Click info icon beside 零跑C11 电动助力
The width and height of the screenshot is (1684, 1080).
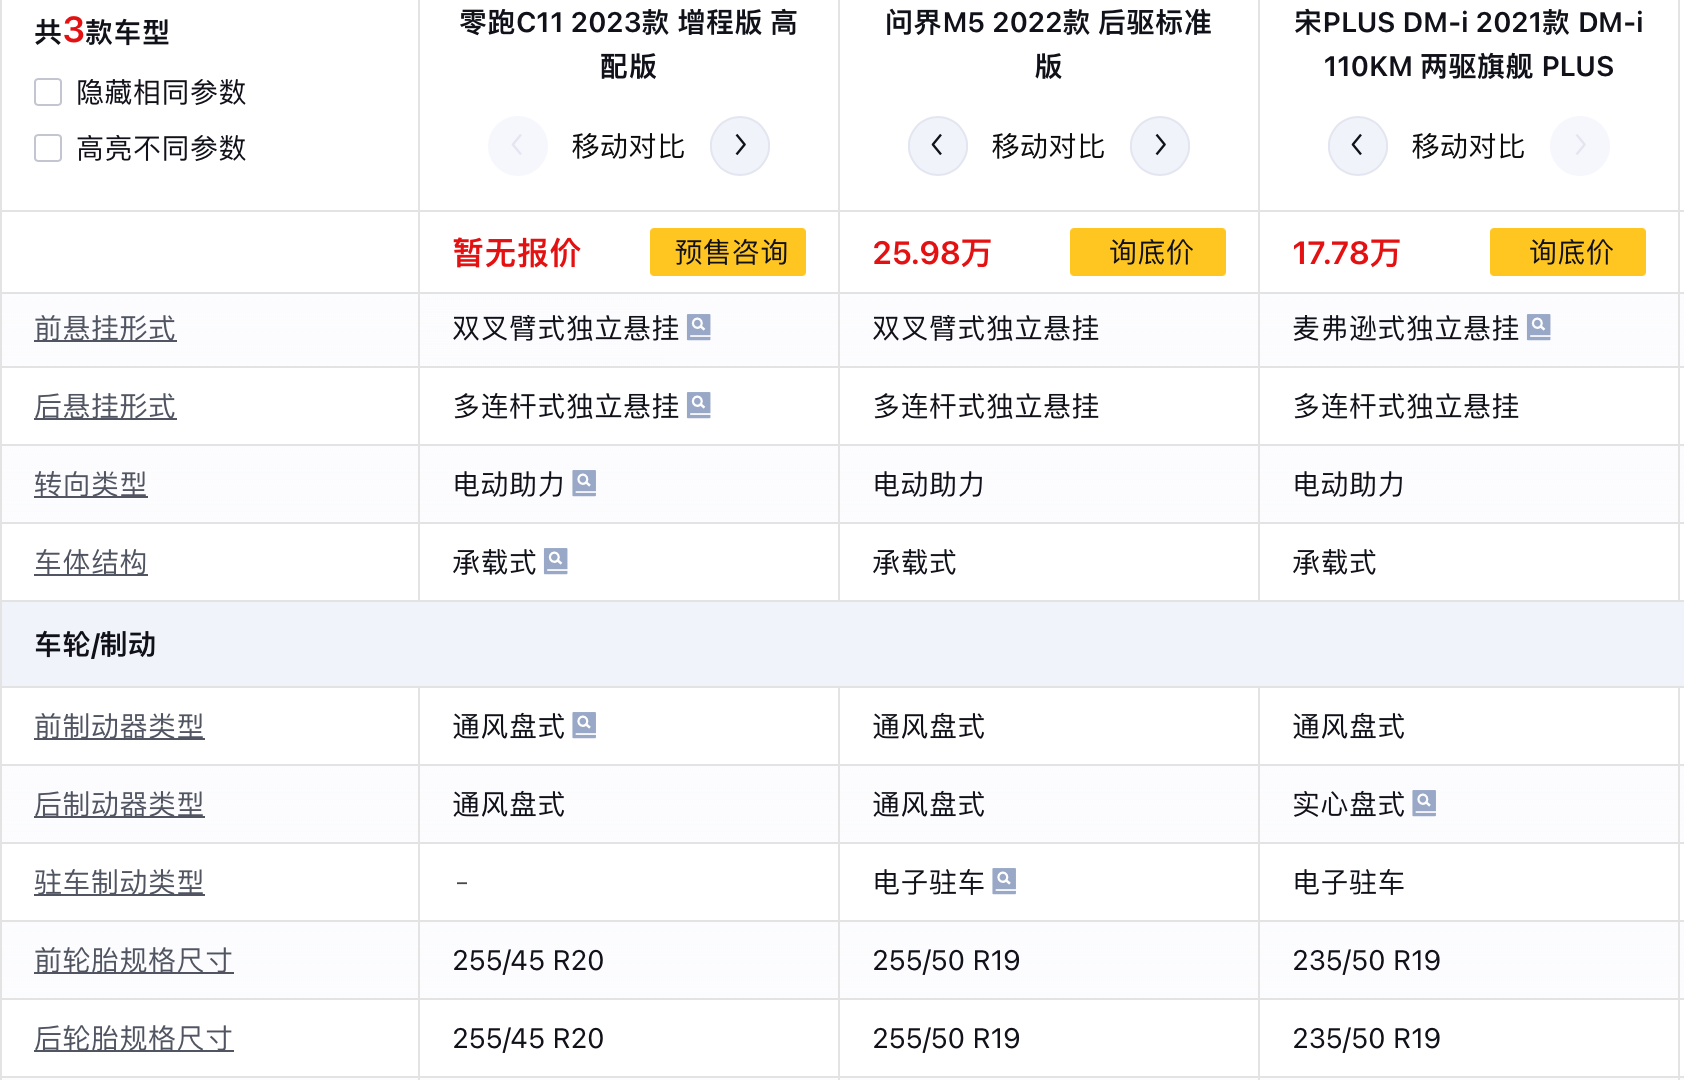[585, 483]
